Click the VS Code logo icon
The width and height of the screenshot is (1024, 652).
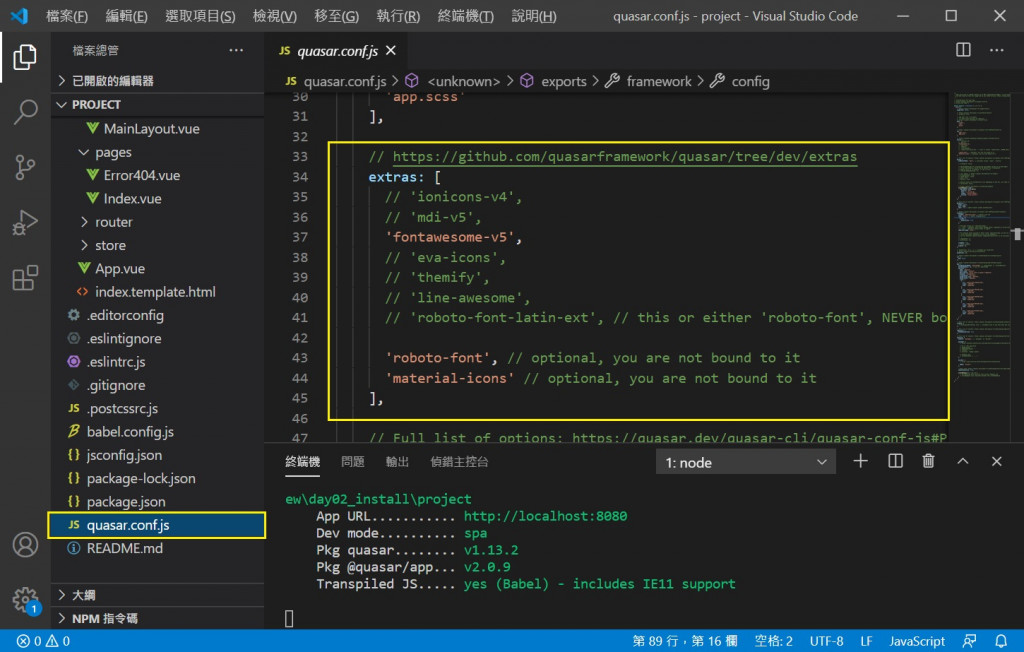[x=19, y=16]
